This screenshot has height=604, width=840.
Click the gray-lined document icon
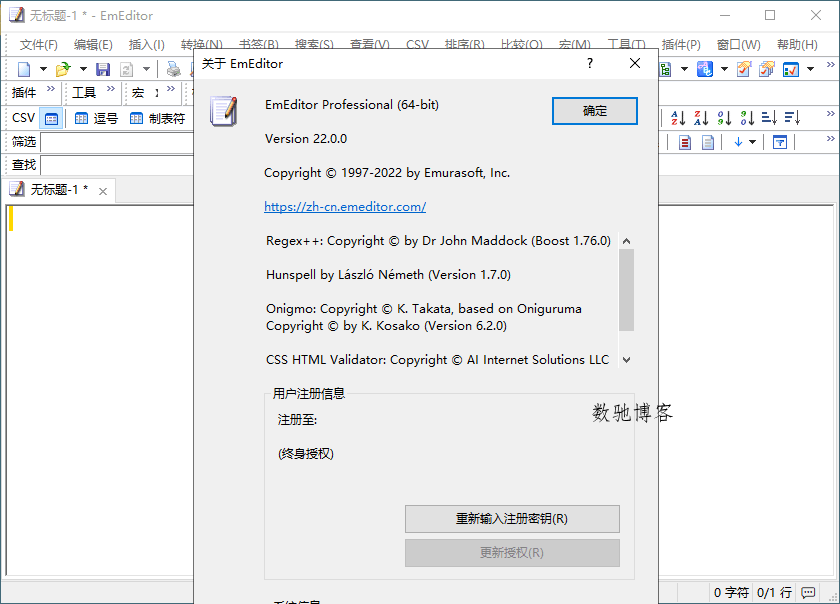click(x=708, y=142)
